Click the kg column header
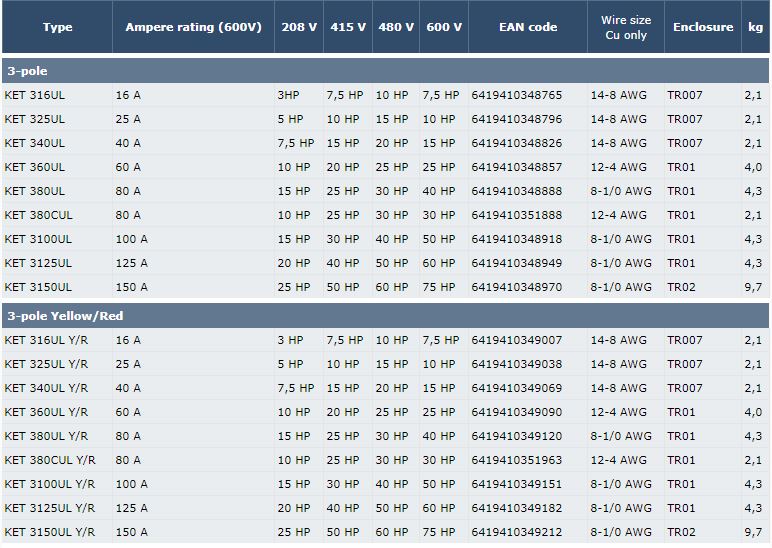Image resolution: width=772 pixels, height=548 pixels. coord(756,27)
